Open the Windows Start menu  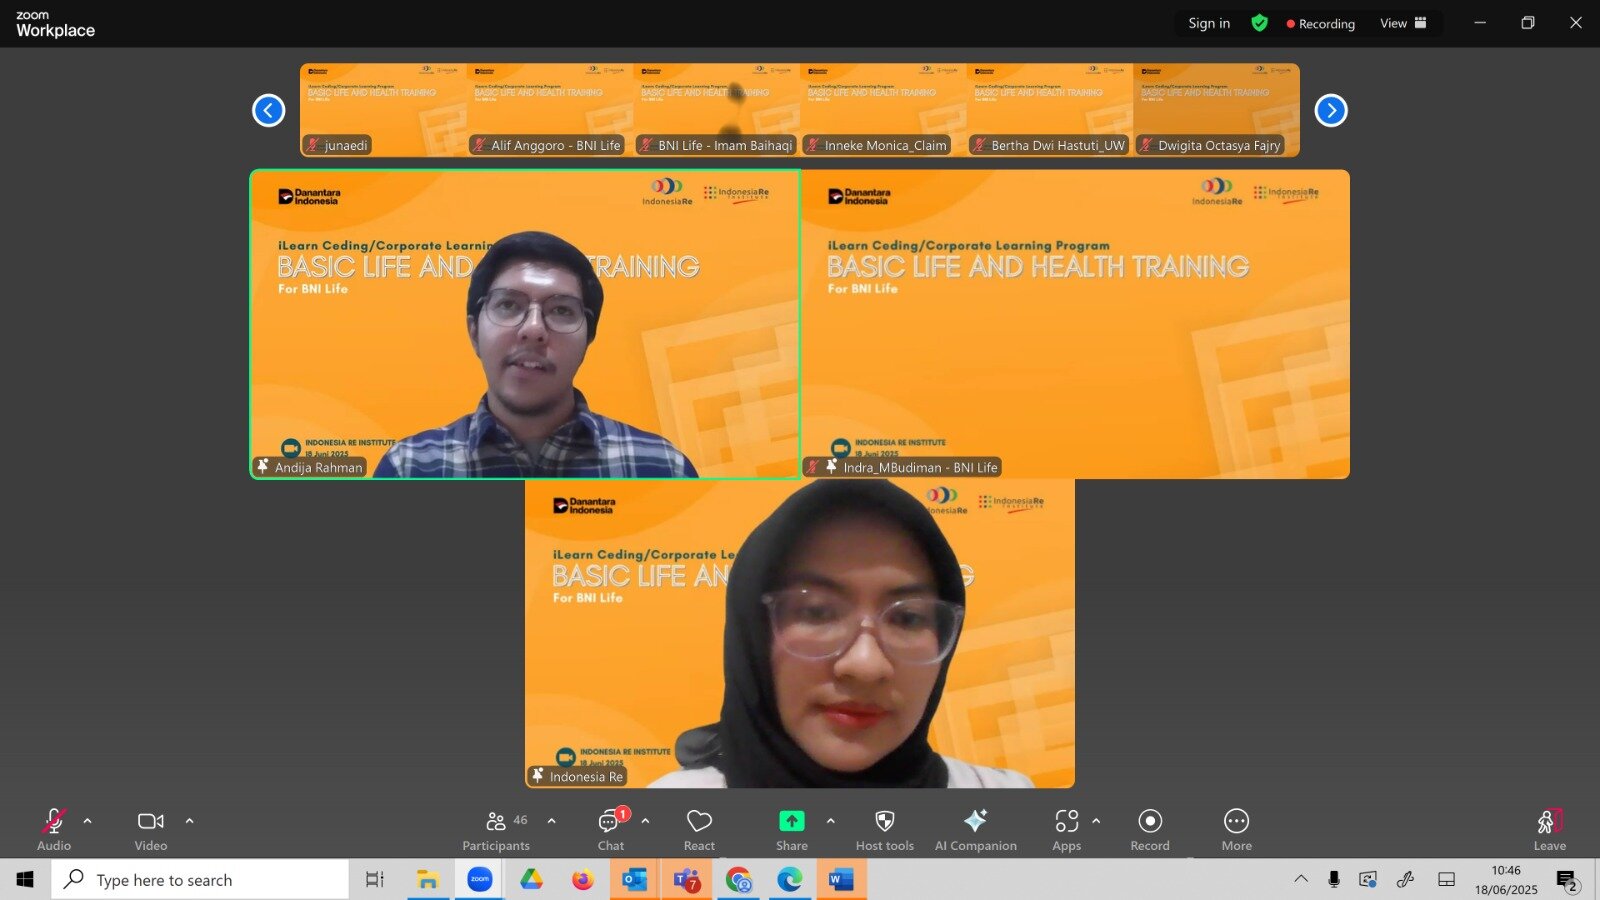click(25, 880)
